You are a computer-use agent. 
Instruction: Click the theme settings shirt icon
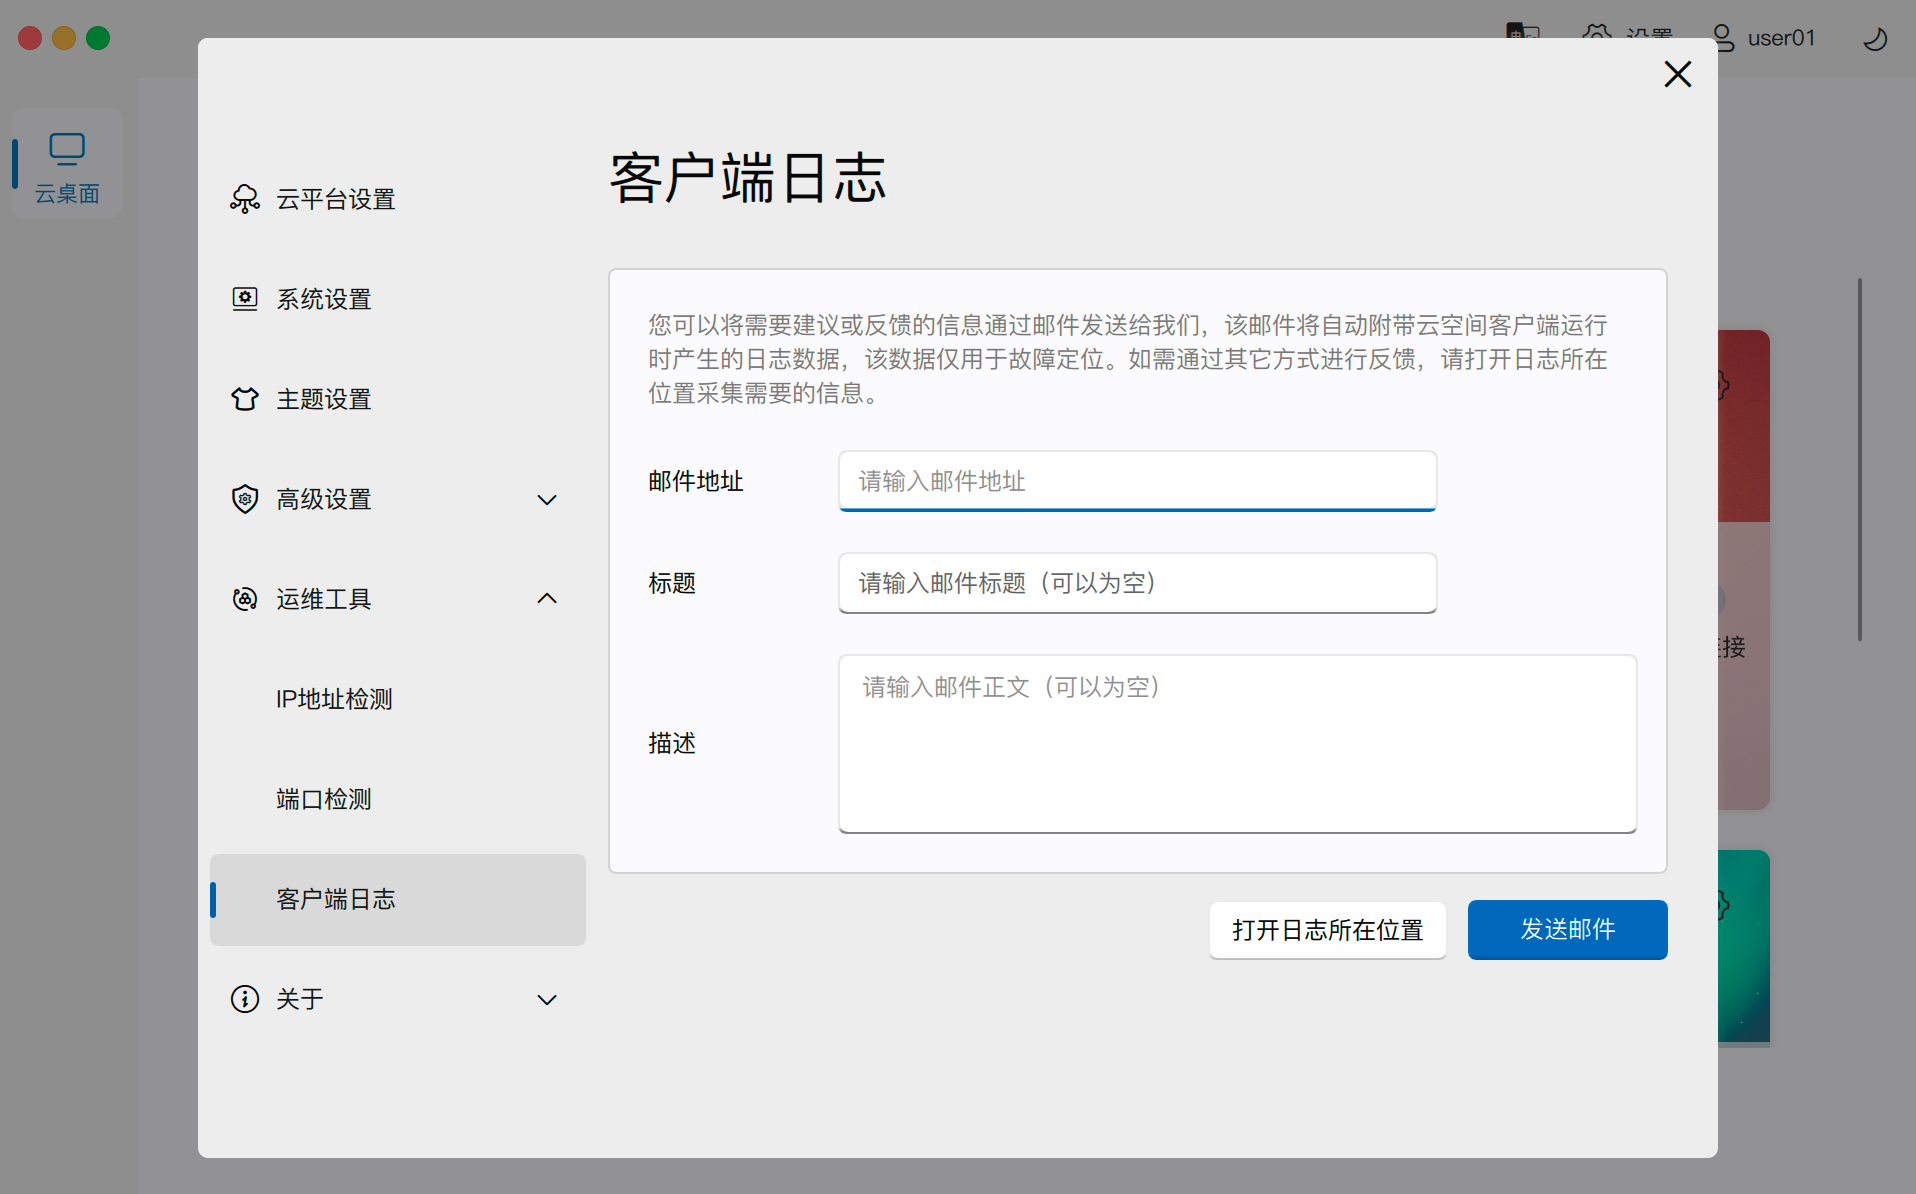245,399
